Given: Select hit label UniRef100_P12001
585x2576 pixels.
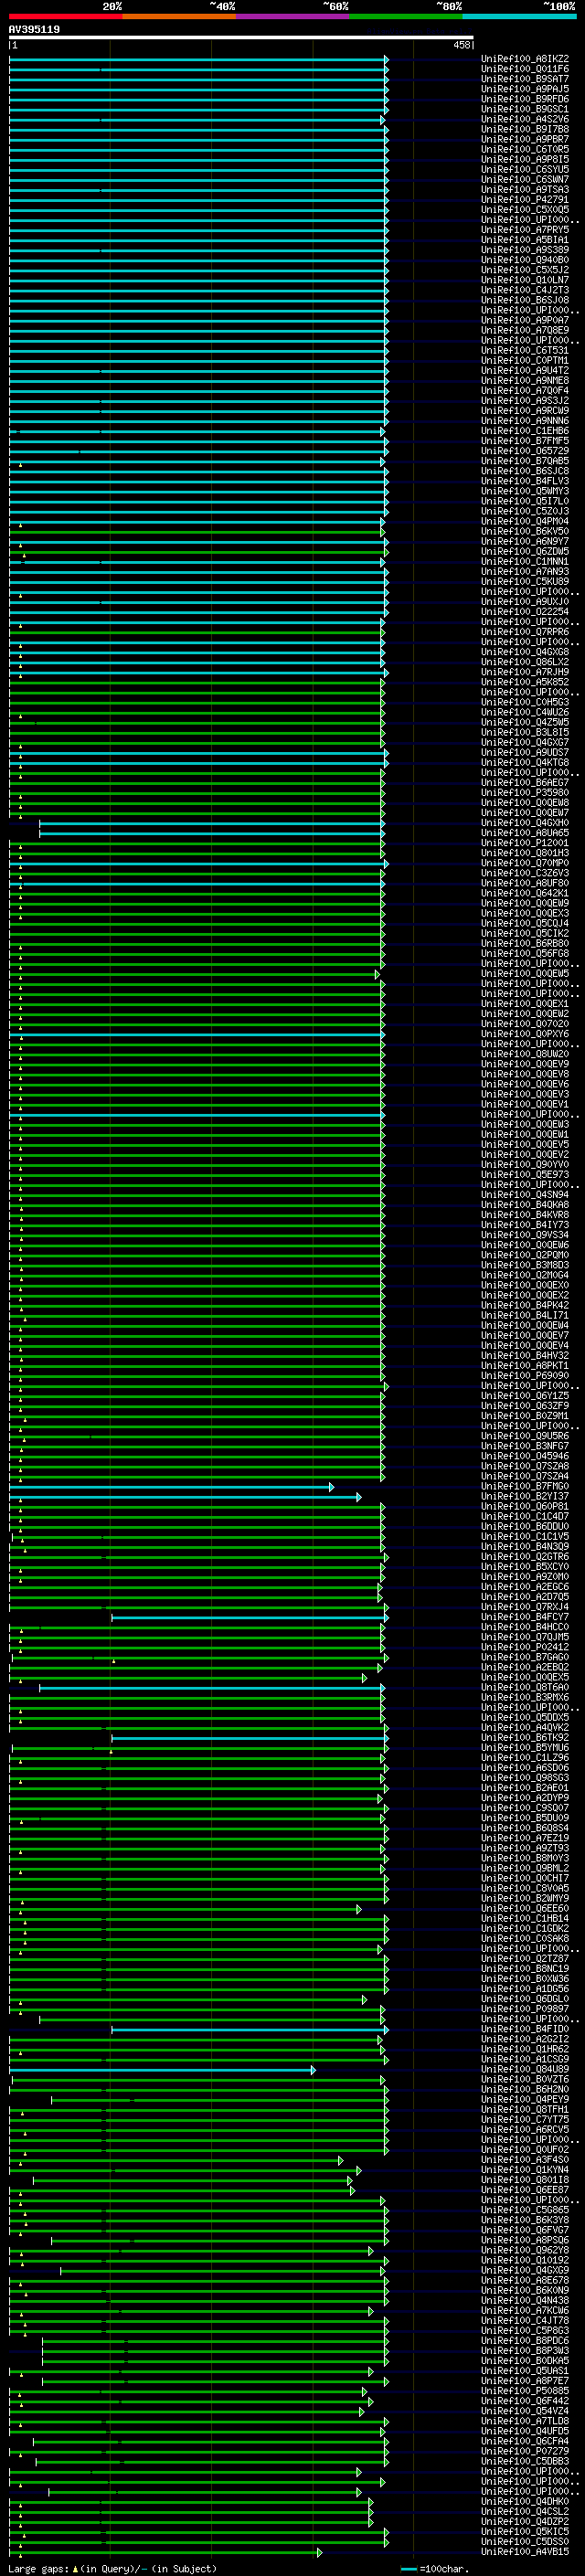Looking at the screenshot, I should pyautogui.click(x=525, y=843).
